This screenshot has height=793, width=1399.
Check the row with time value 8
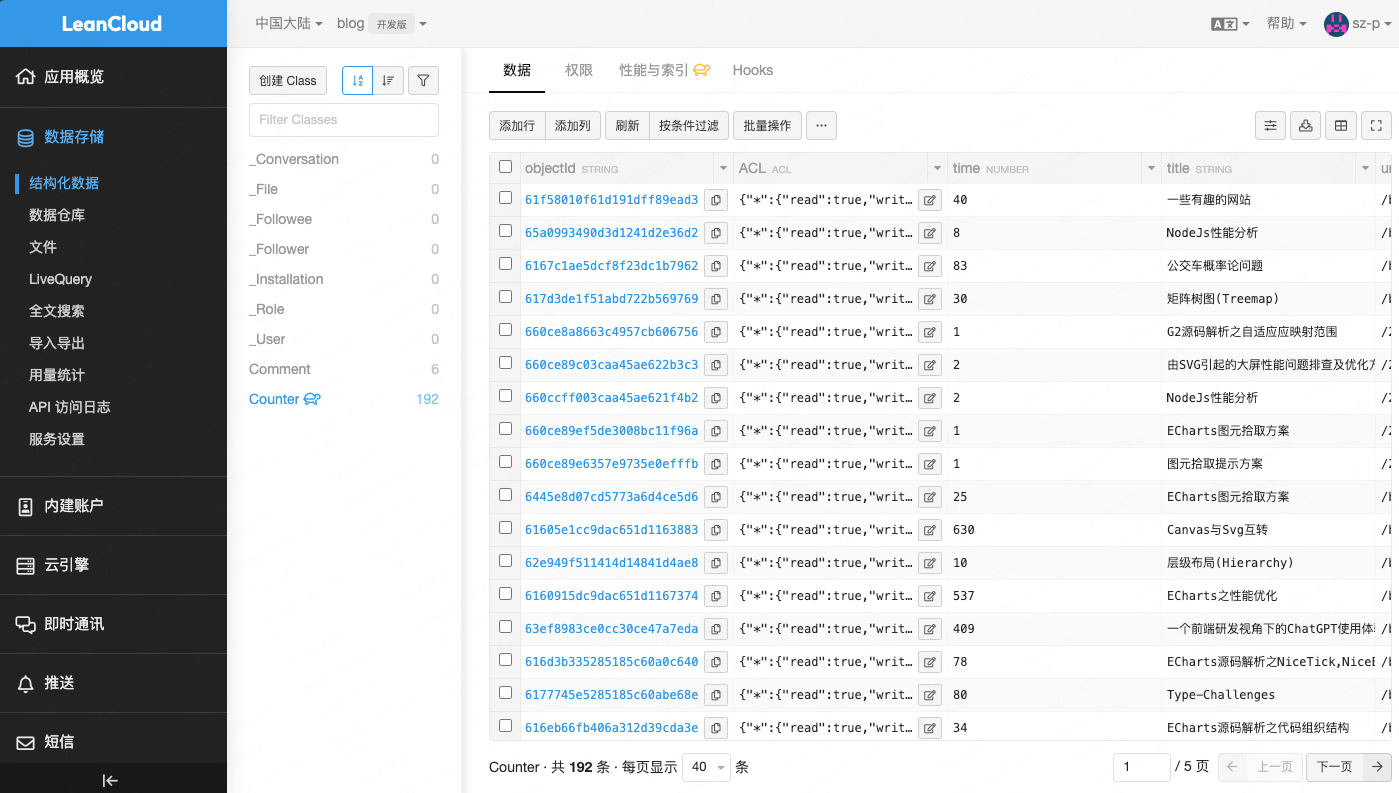(x=506, y=231)
